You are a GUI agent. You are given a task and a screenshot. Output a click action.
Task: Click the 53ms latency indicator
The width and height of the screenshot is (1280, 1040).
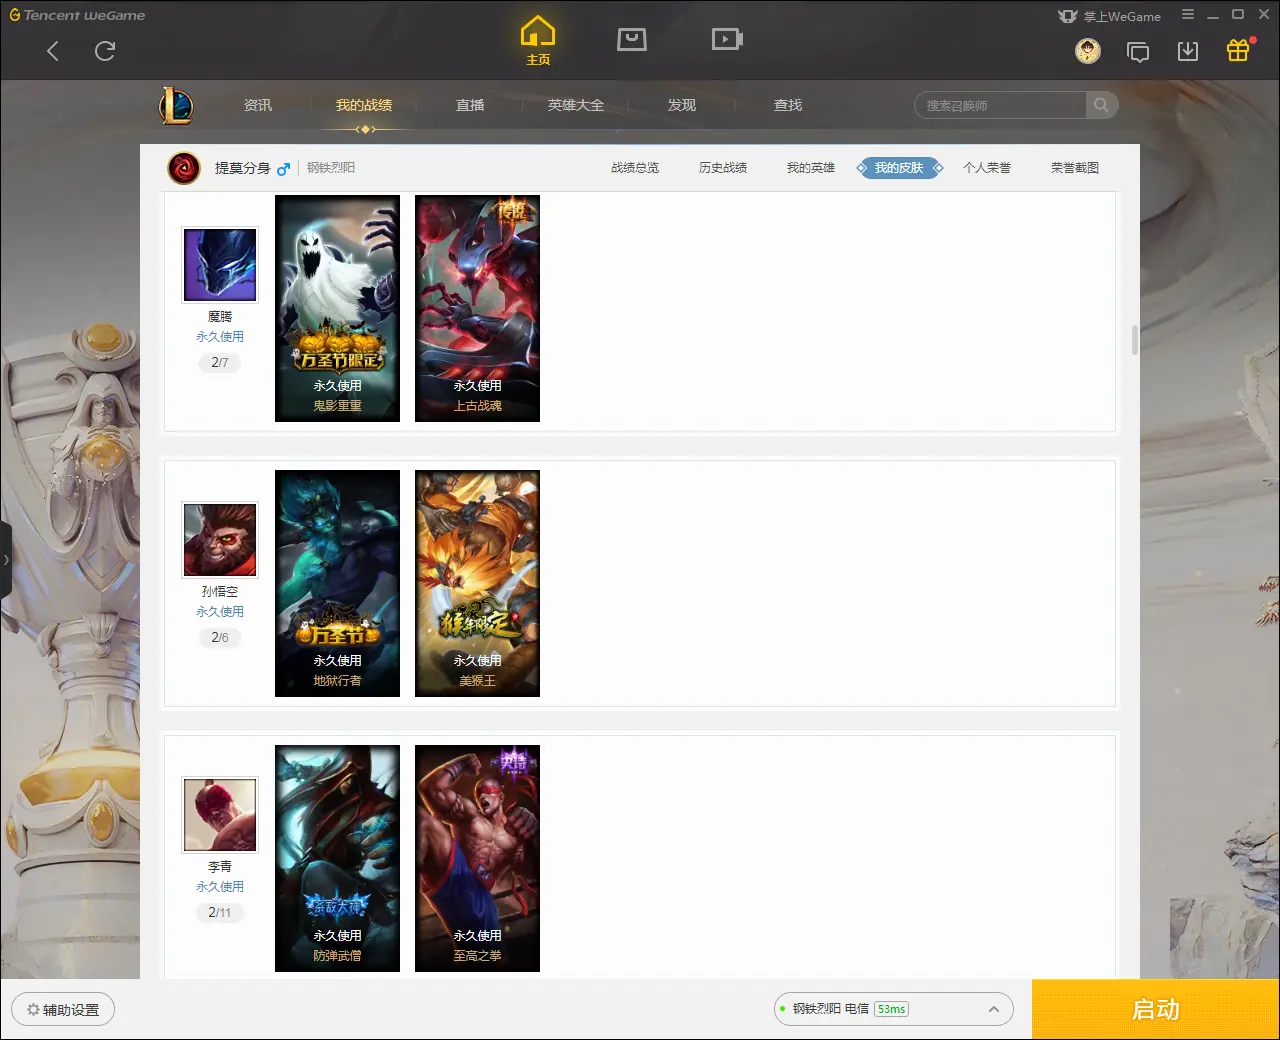point(892,1009)
